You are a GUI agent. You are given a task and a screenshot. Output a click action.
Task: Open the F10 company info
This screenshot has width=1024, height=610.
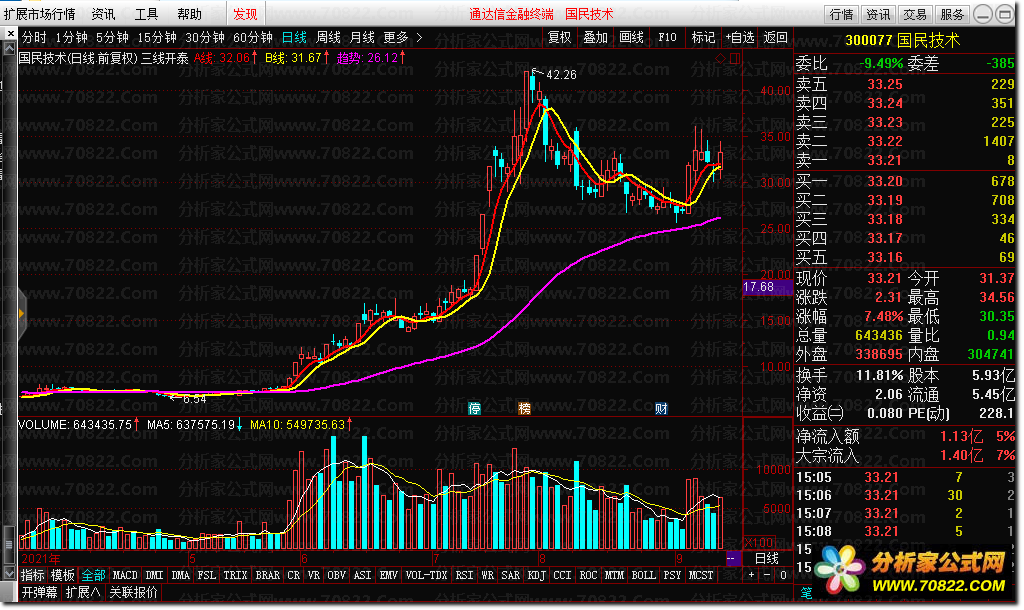667,37
